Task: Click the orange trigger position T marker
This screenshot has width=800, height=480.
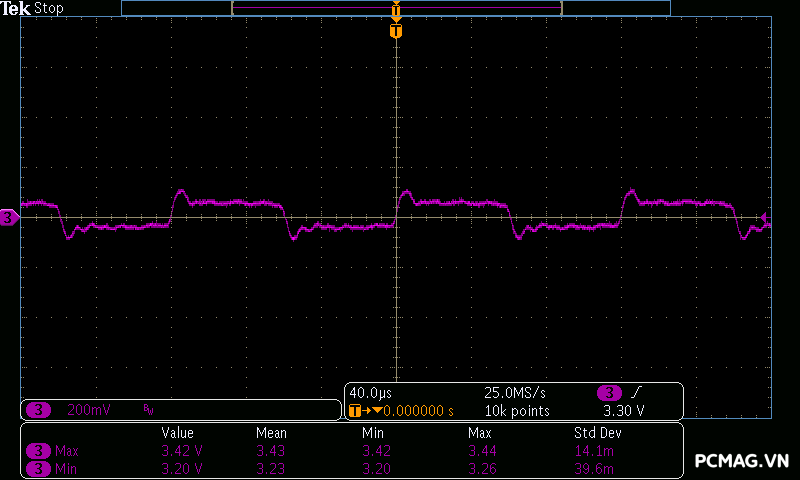Action: 396,31
